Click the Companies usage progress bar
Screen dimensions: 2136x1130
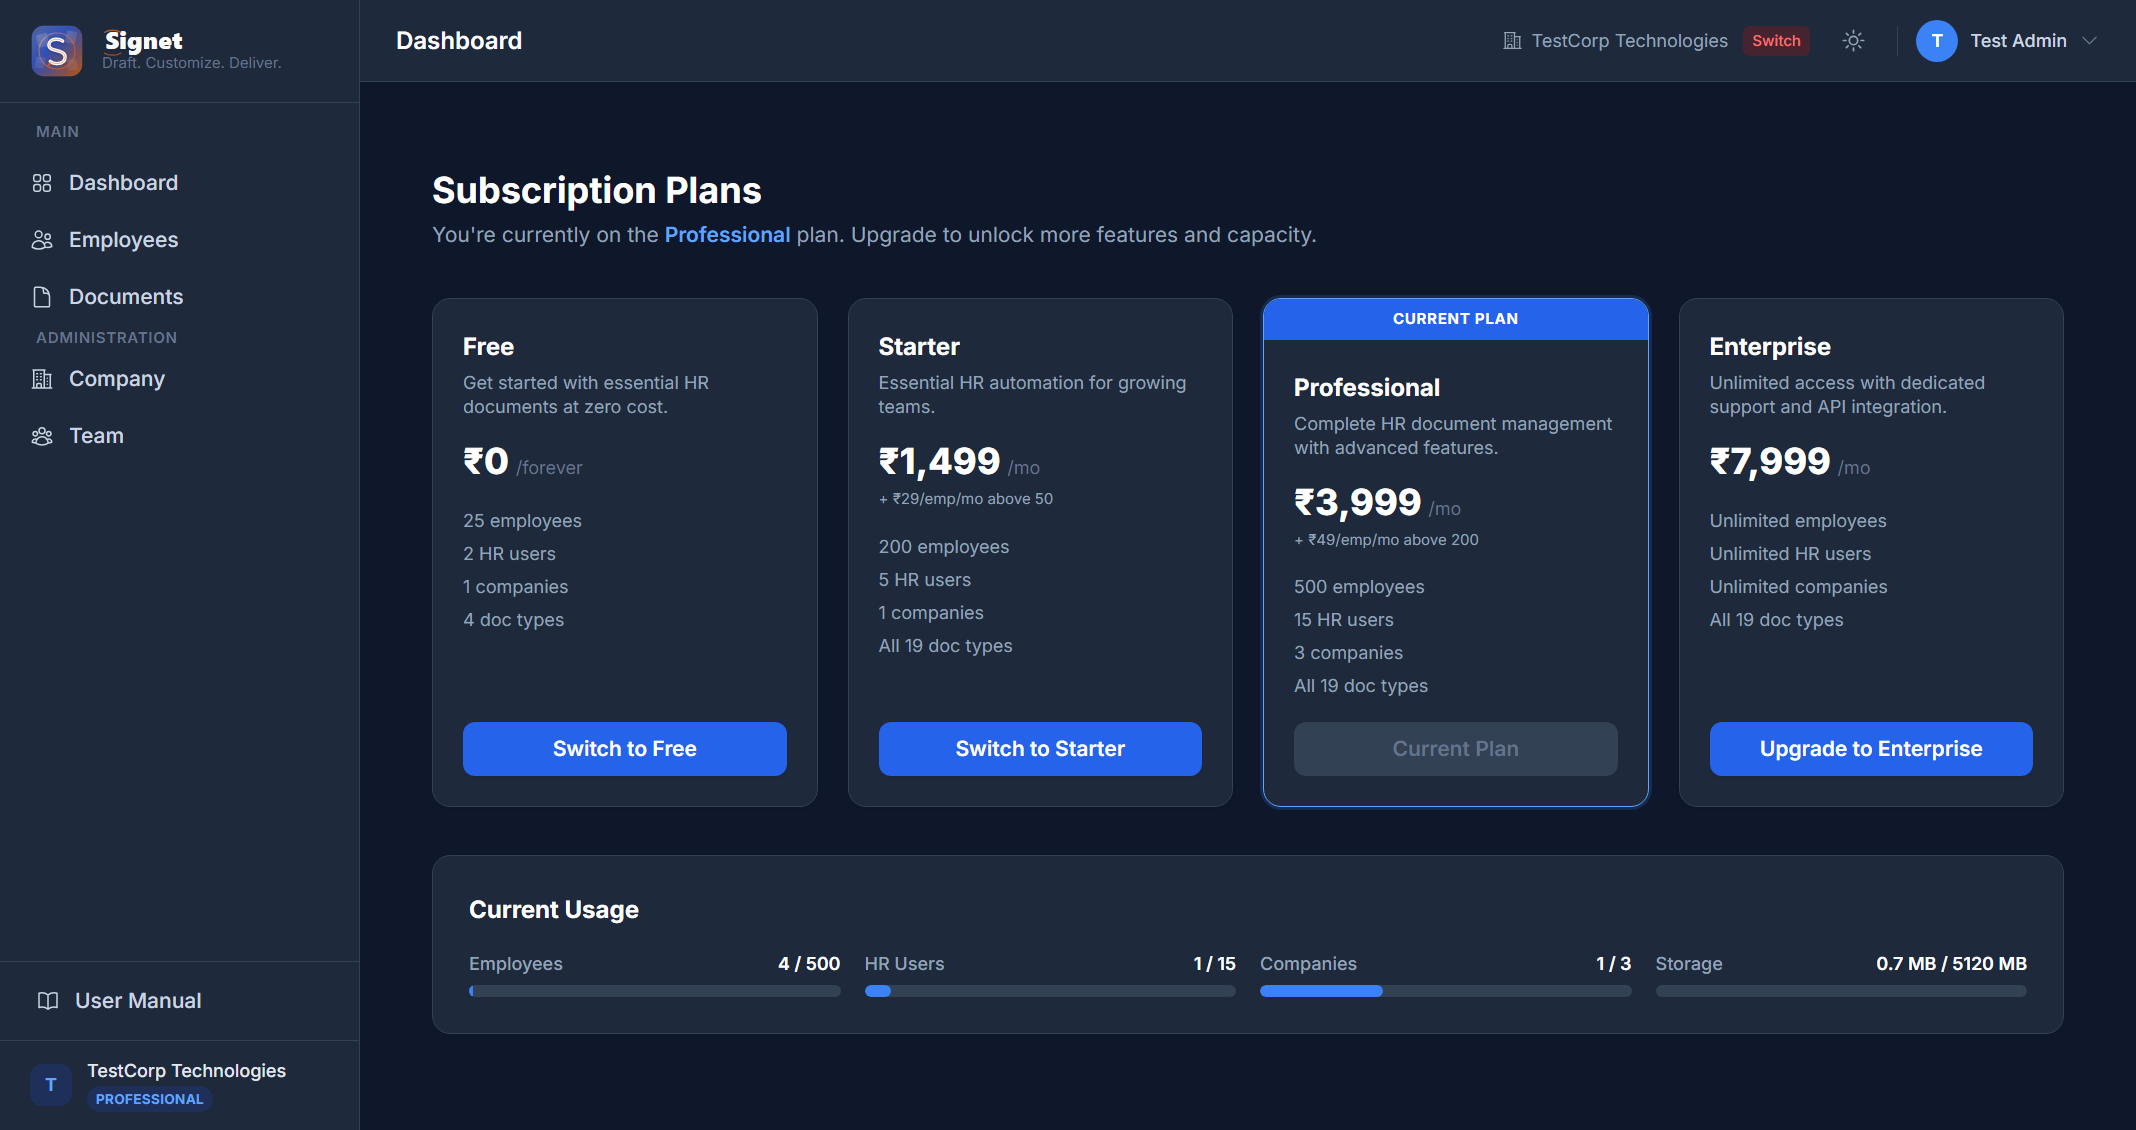coord(1445,991)
